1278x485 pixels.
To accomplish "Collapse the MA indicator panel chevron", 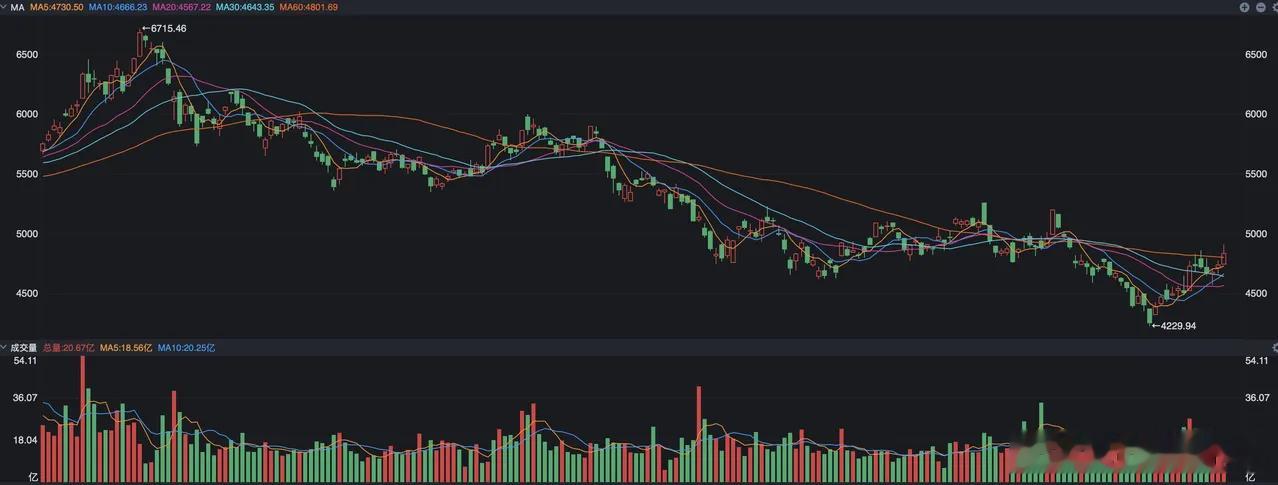I will (3, 7).
